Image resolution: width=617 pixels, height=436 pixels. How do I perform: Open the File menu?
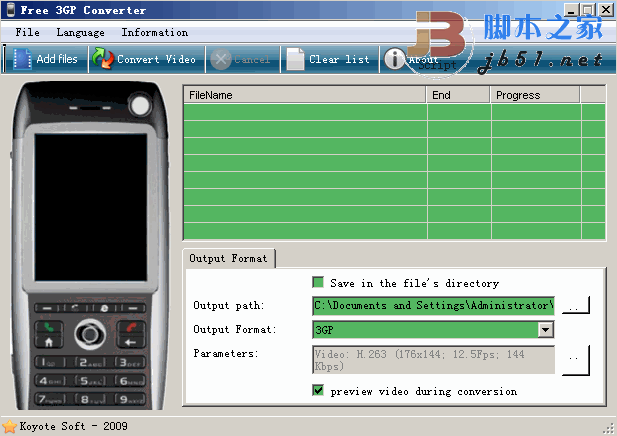28,32
